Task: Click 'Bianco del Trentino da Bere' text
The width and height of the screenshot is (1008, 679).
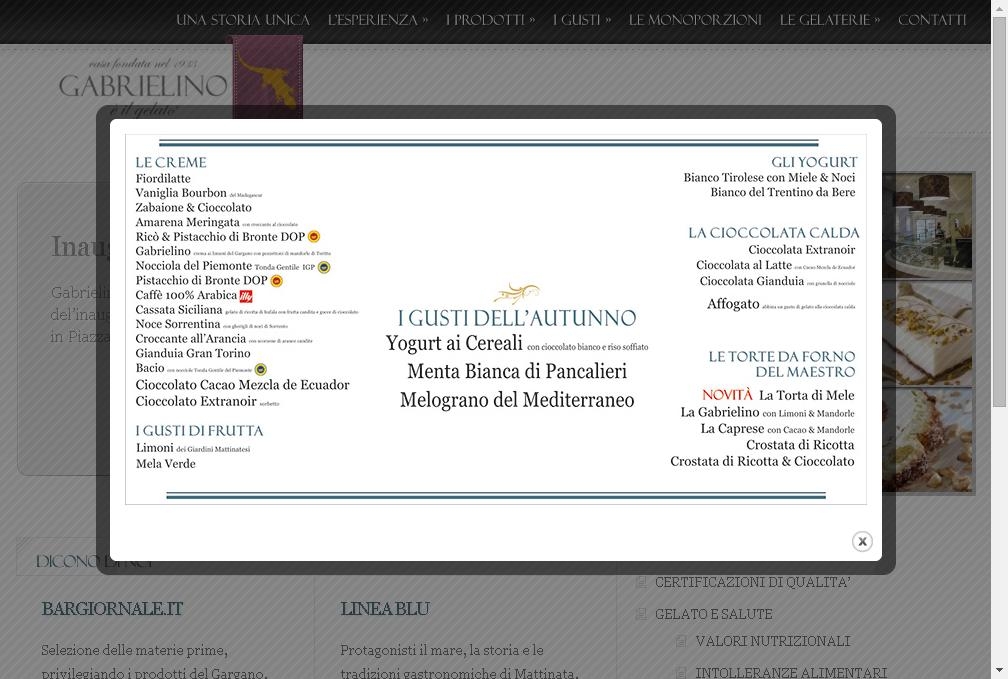Action: (782, 192)
